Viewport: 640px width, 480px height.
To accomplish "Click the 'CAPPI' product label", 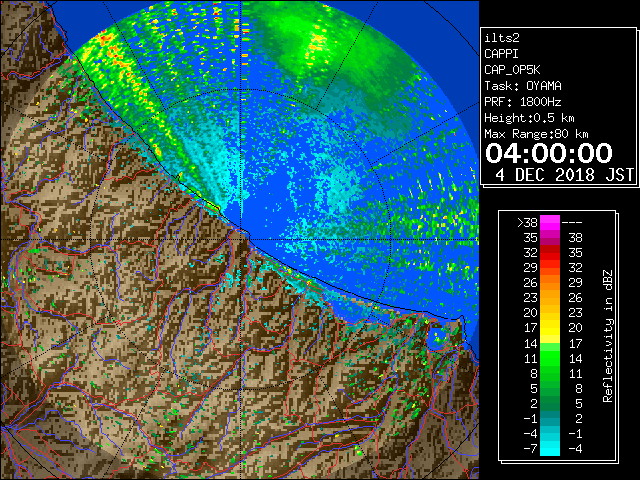I will 501,54.
